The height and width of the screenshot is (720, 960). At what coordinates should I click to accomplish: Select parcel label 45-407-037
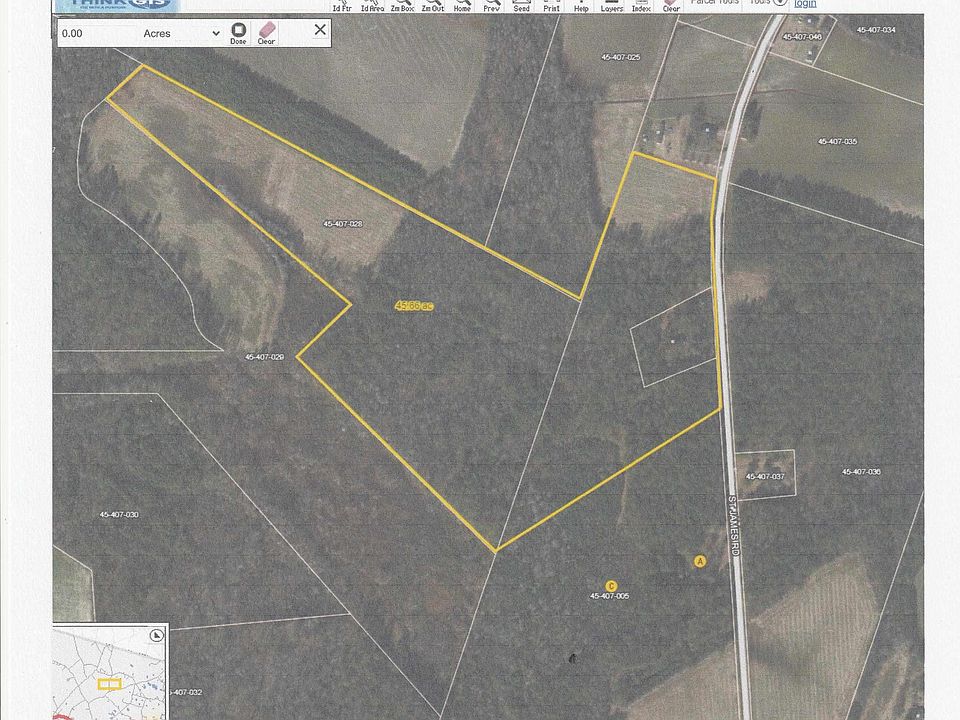pos(765,476)
